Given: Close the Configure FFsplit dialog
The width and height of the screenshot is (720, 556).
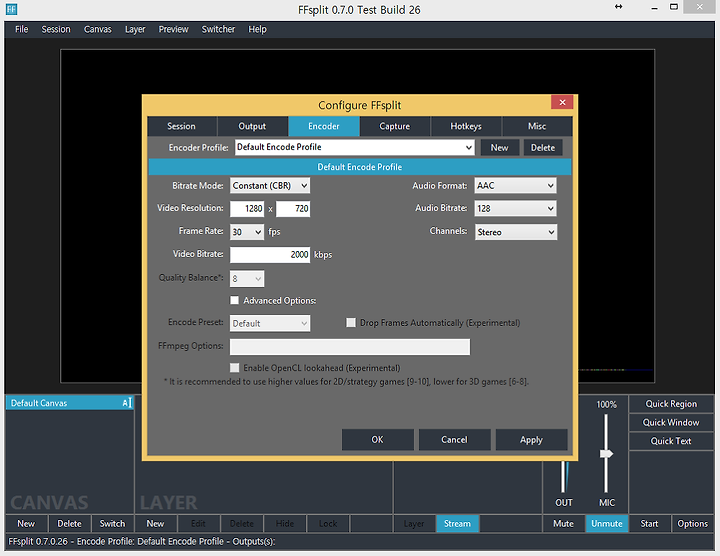Looking at the screenshot, I should pyautogui.click(x=562, y=102).
